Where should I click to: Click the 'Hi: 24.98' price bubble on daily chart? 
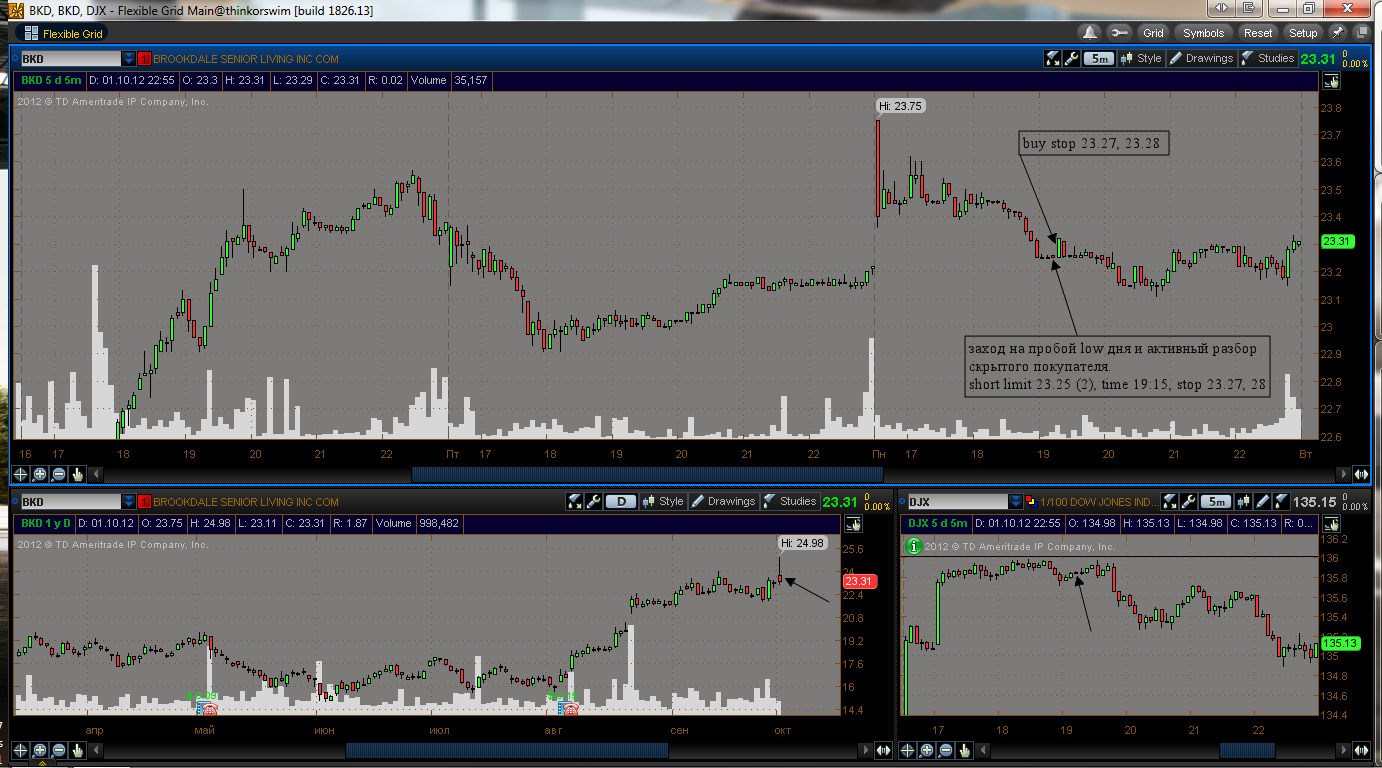pyautogui.click(x=802, y=543)
